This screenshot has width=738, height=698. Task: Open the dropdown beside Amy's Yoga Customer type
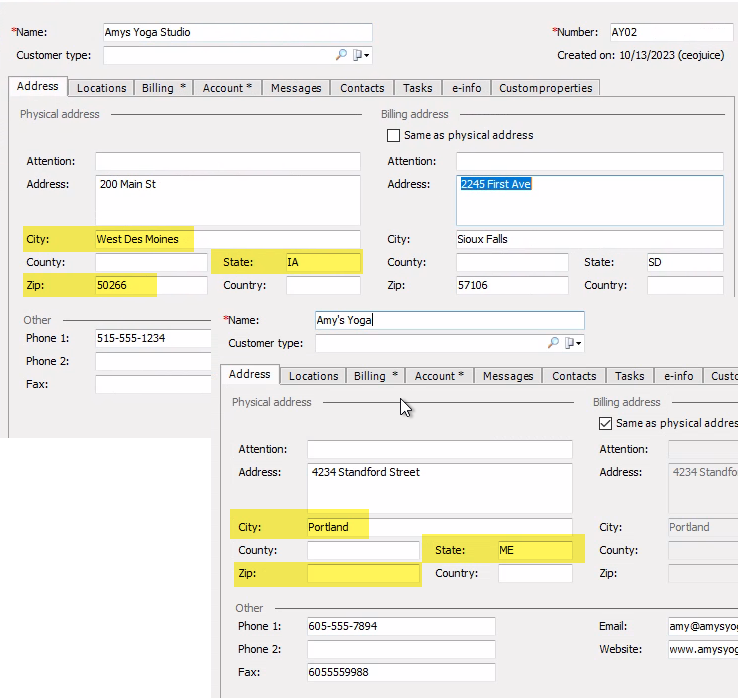[573, 343]
